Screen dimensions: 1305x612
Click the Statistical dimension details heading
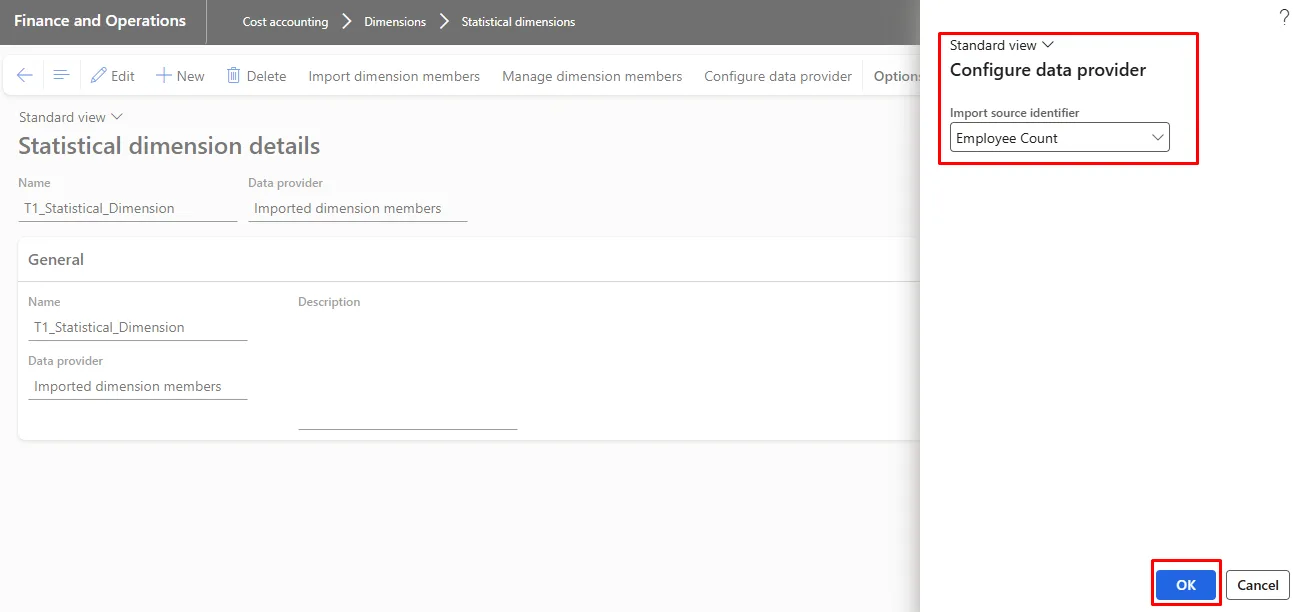coord(169,146)
